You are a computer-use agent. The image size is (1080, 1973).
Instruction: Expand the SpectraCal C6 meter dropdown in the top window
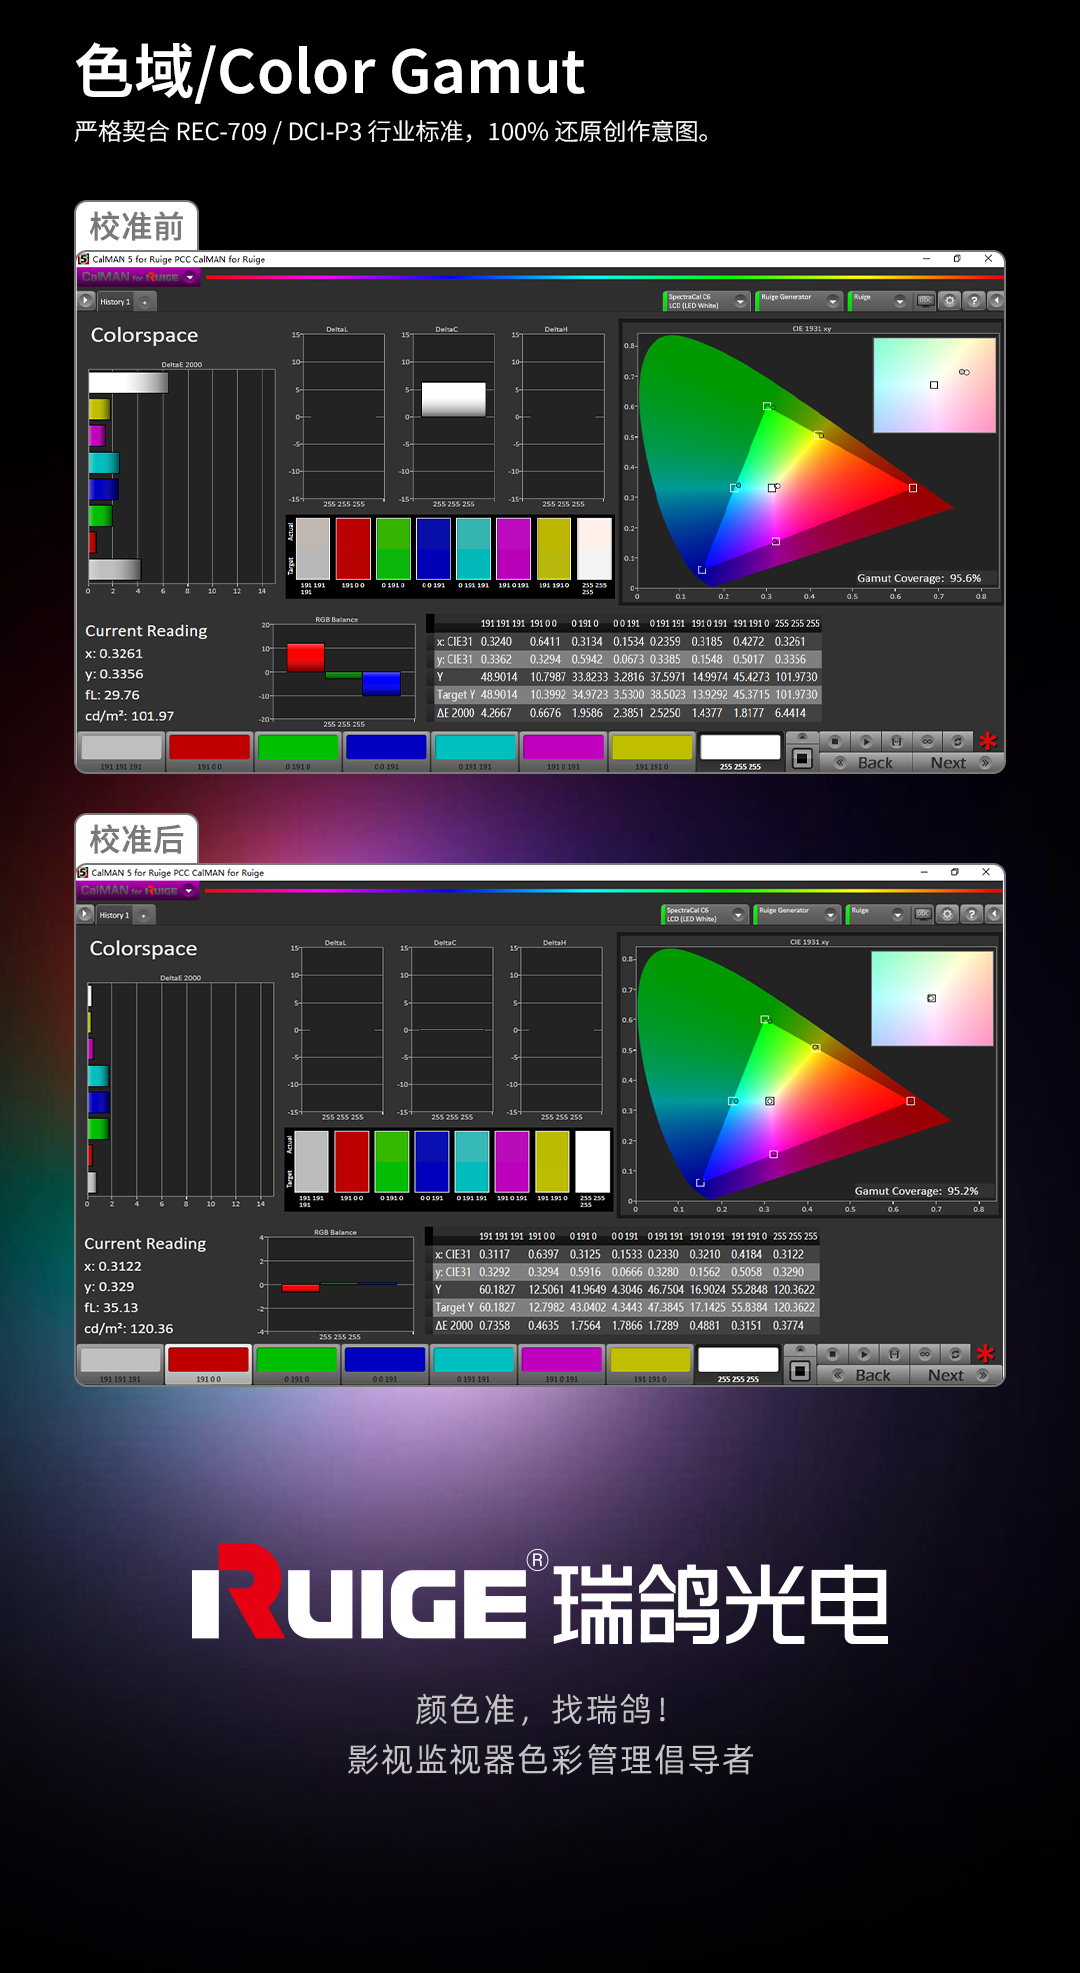(740, 301)
